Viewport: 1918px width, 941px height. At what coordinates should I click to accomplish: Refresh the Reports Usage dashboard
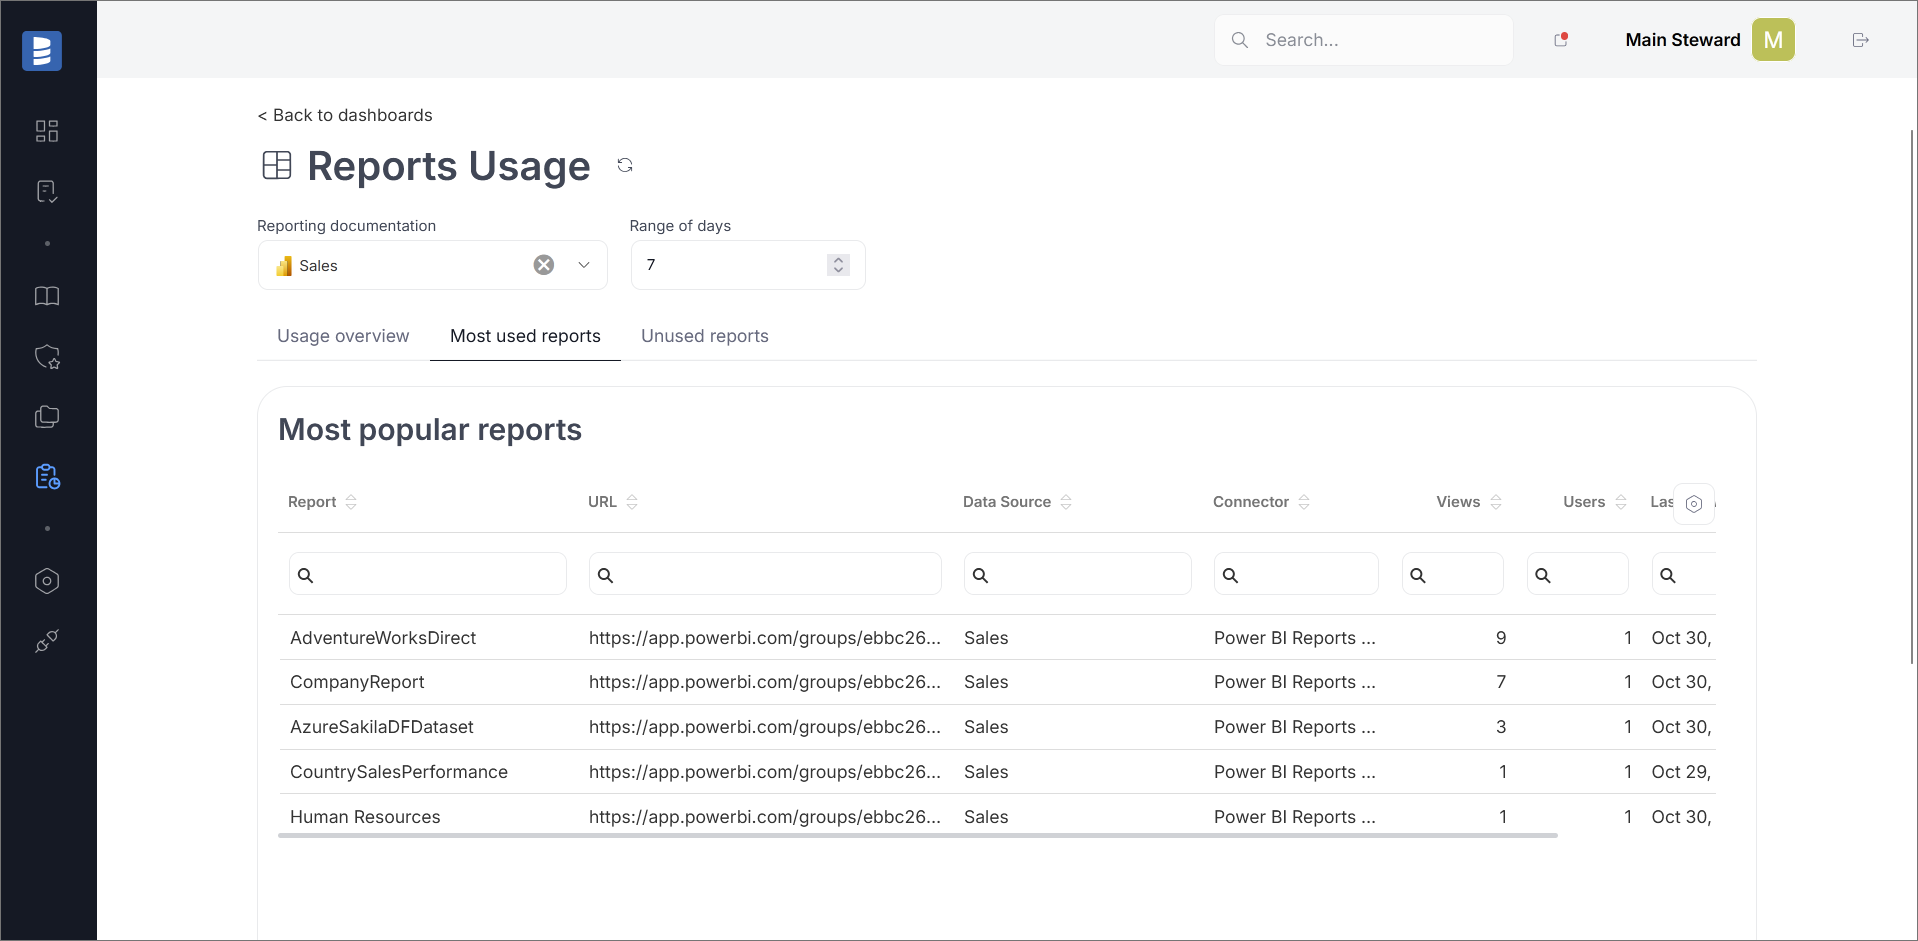click(x=625, y=164)
